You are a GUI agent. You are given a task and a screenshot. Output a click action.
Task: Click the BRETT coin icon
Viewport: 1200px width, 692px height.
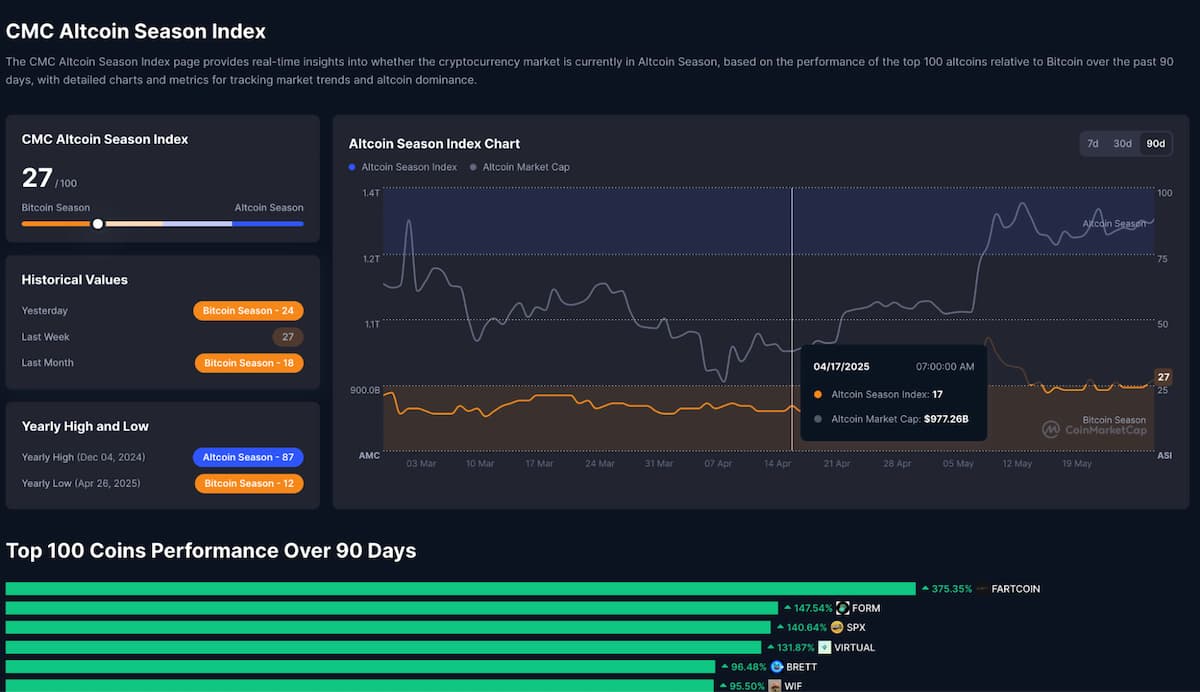[x=777, y=667]
